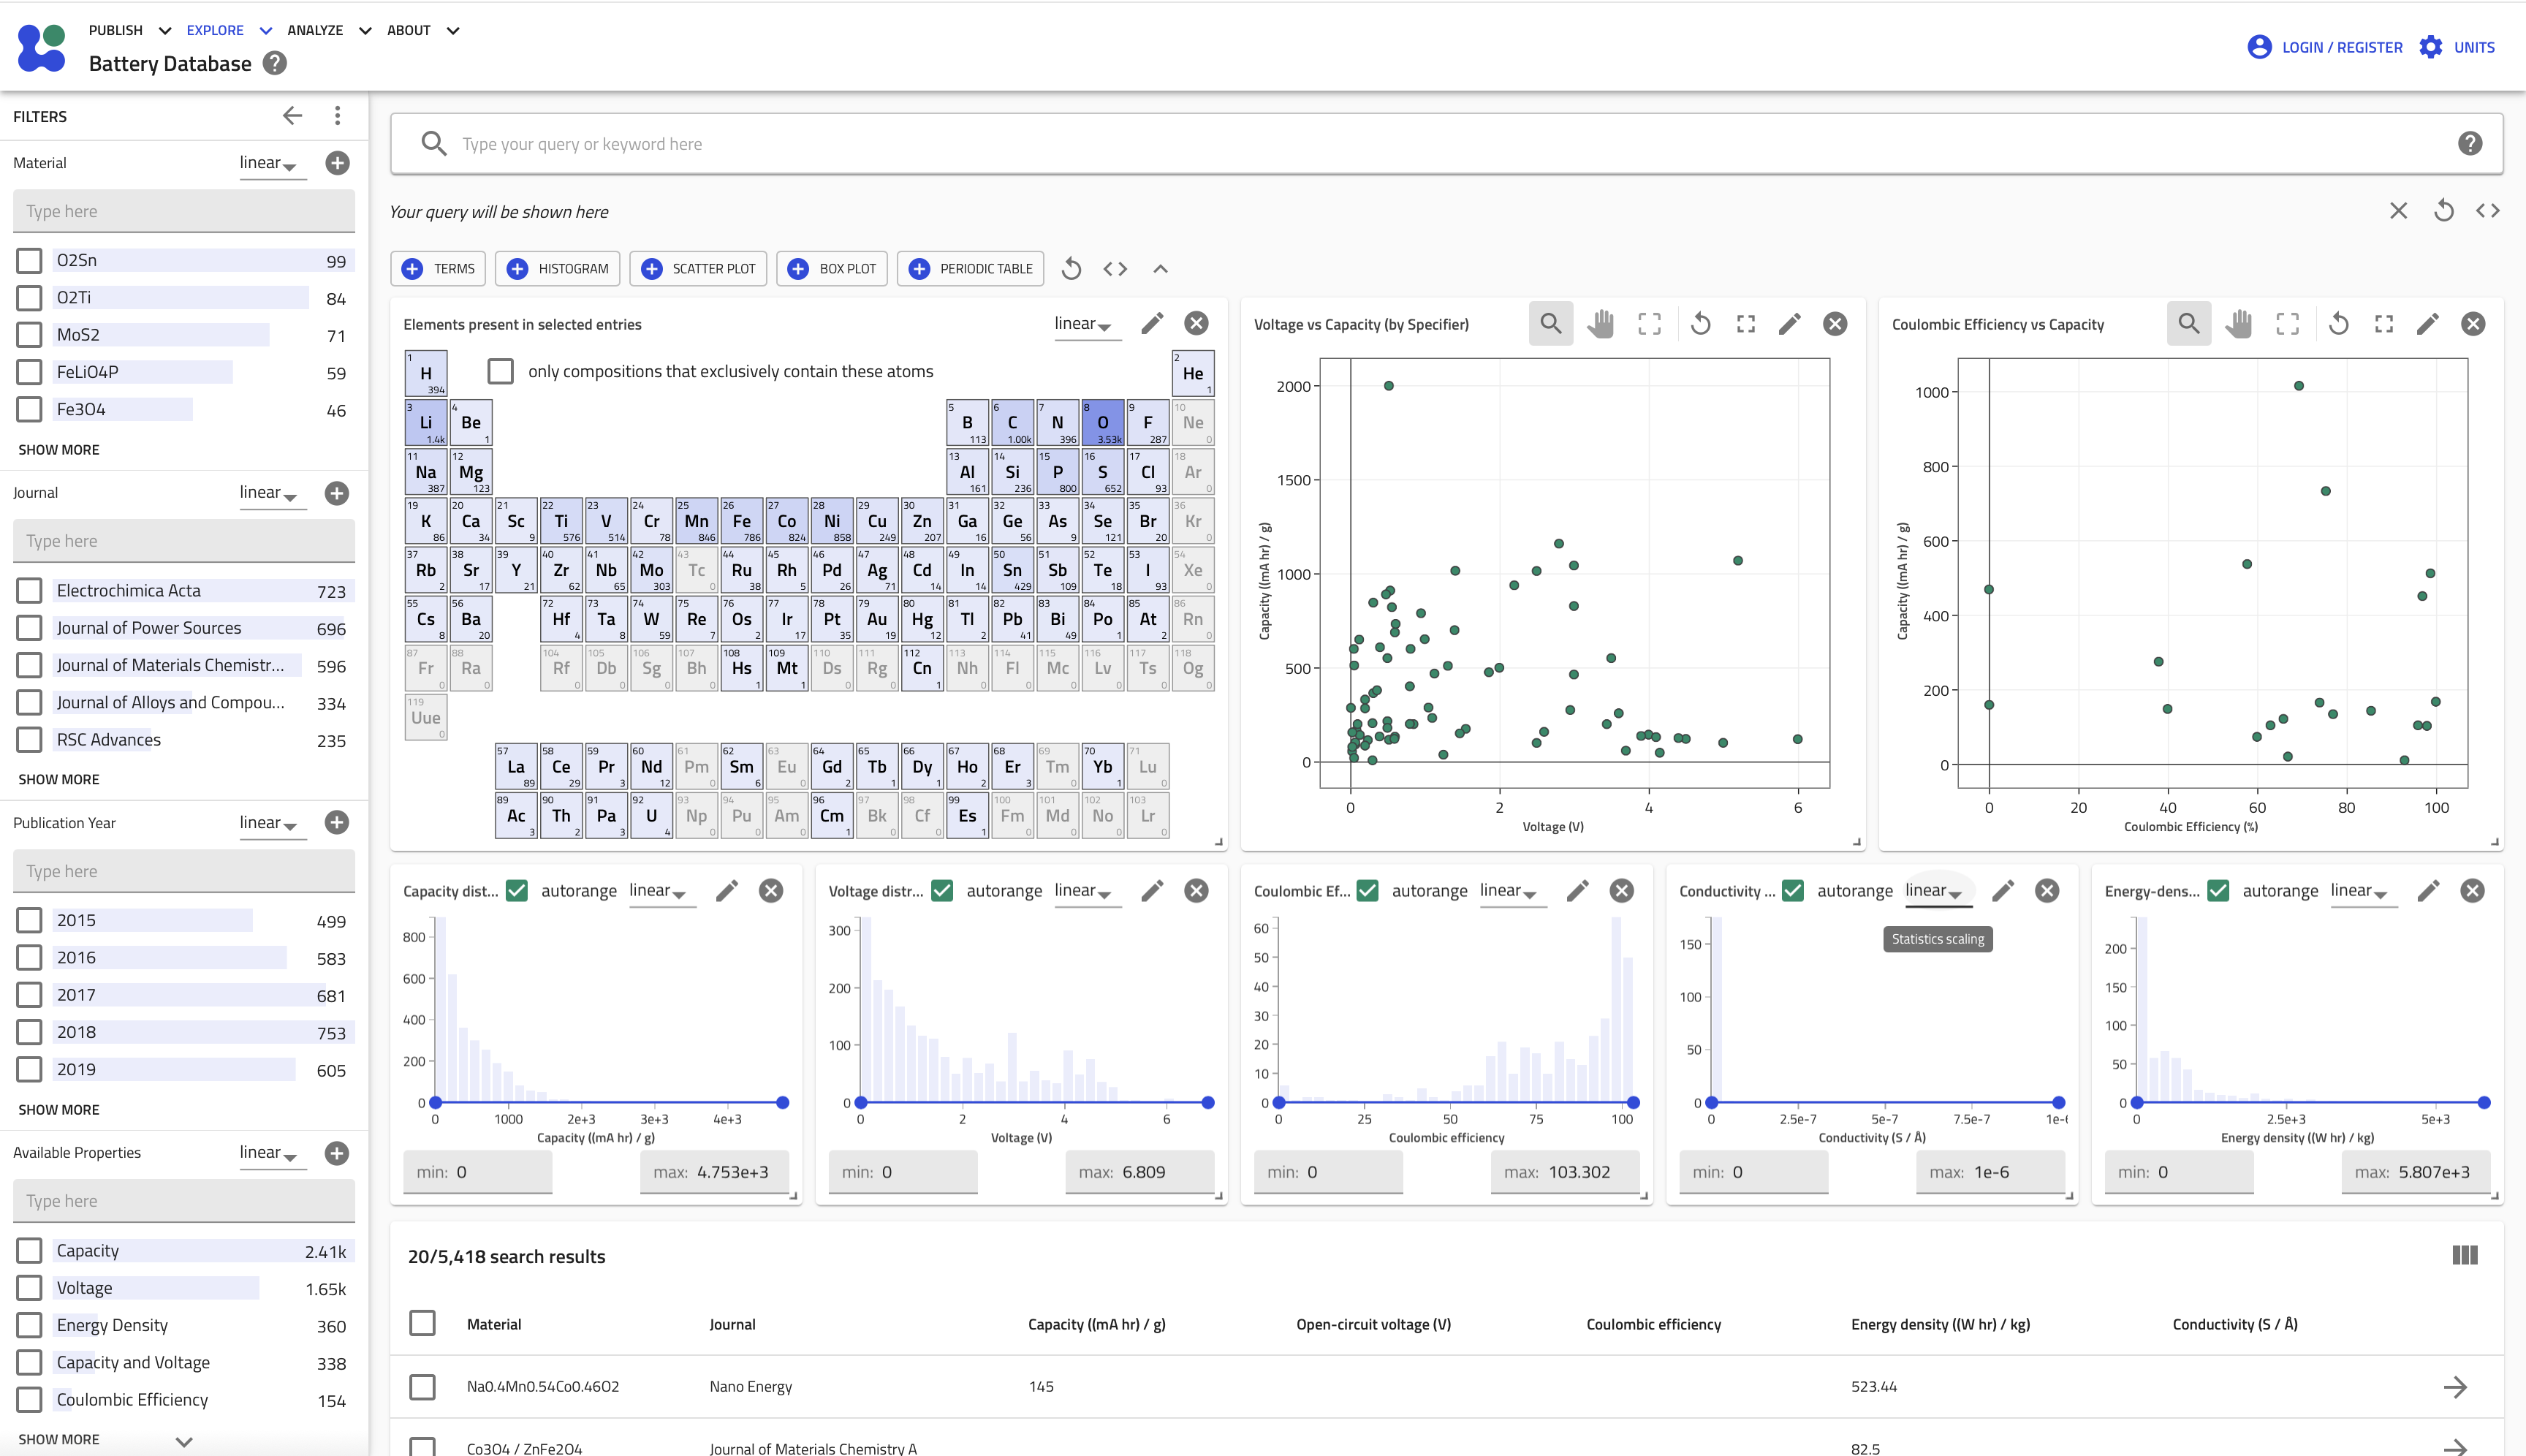The image size is (2526, 1456).
Task: Open UNITS settings
Action: (2457, 47)
